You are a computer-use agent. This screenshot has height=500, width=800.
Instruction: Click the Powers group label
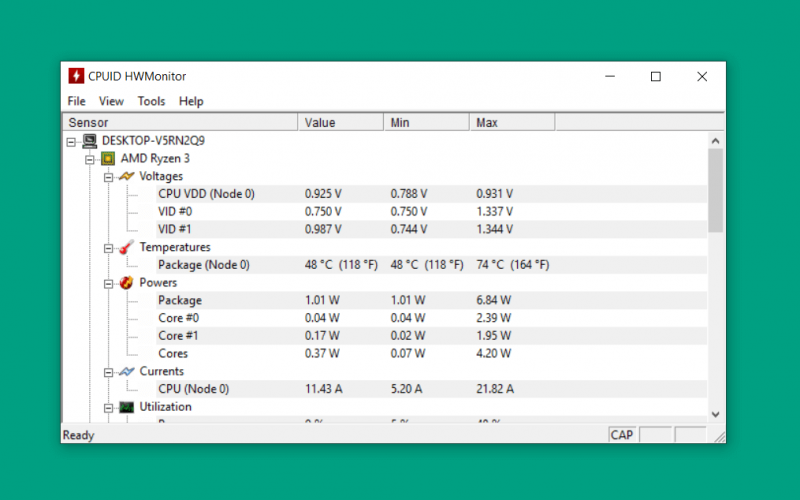[158, 283]
